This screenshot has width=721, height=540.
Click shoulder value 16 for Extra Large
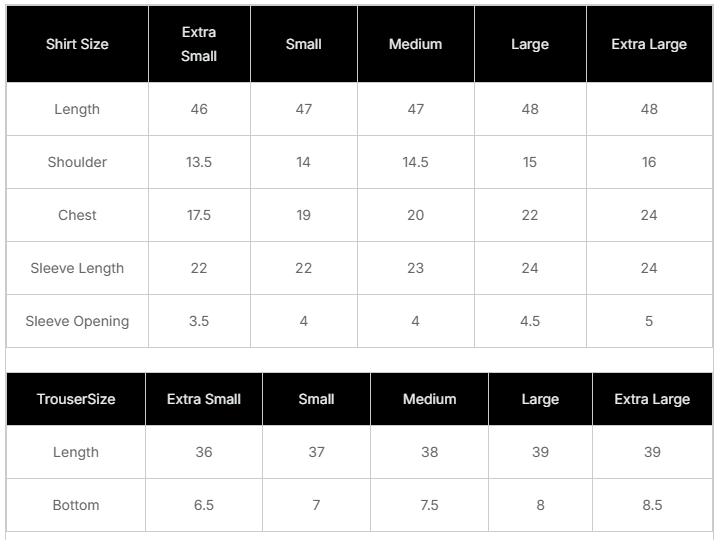click(x=649, y=162)
